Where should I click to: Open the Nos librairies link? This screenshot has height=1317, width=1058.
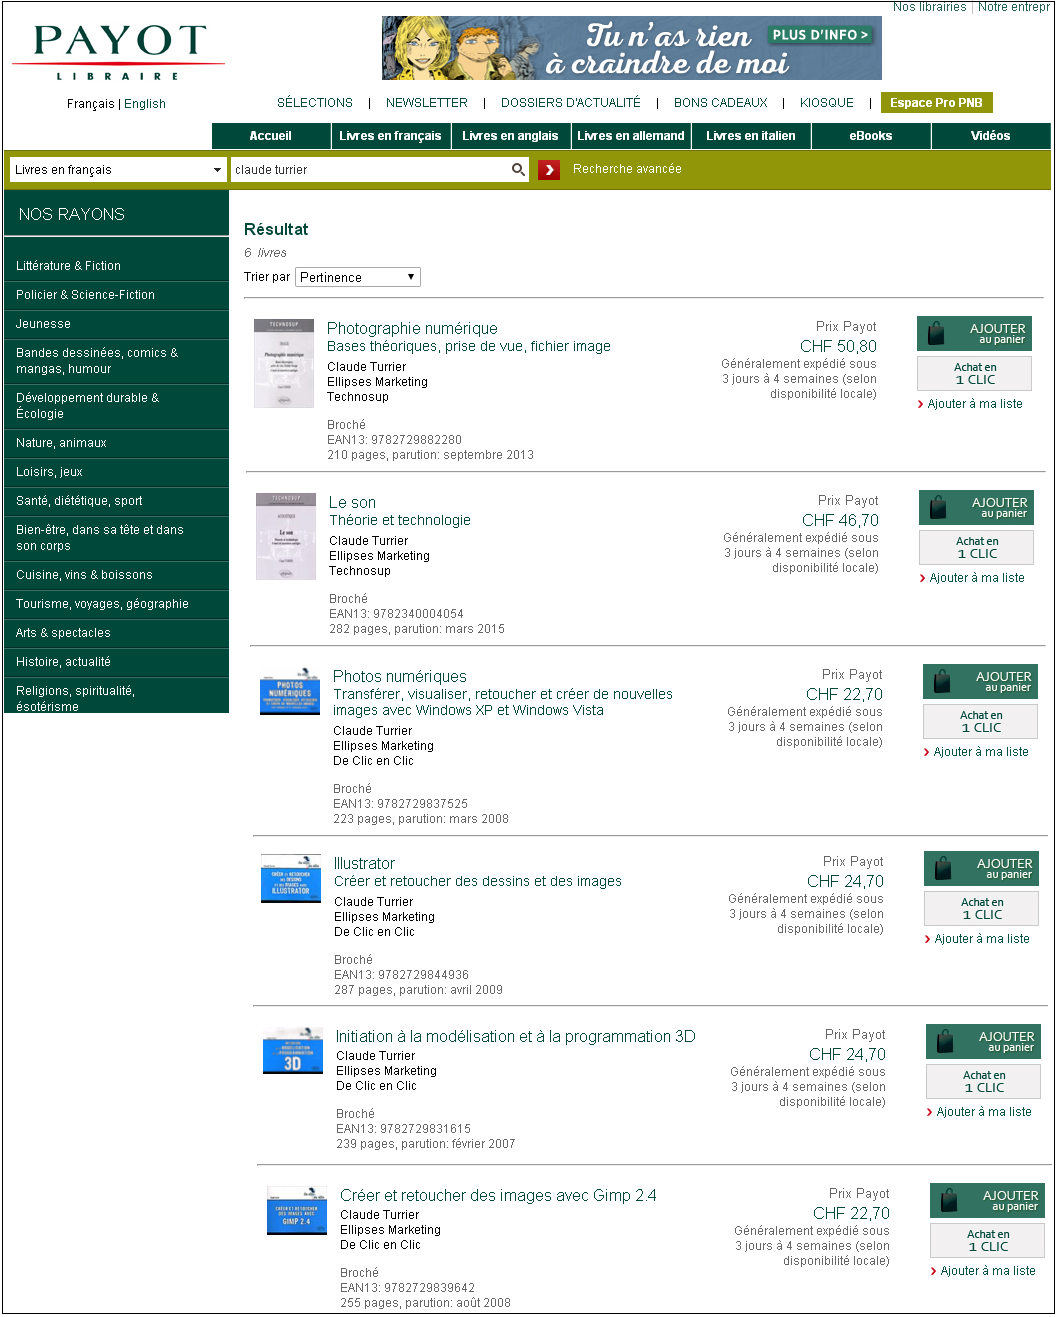pyautogui.click(x=930, y=7)
